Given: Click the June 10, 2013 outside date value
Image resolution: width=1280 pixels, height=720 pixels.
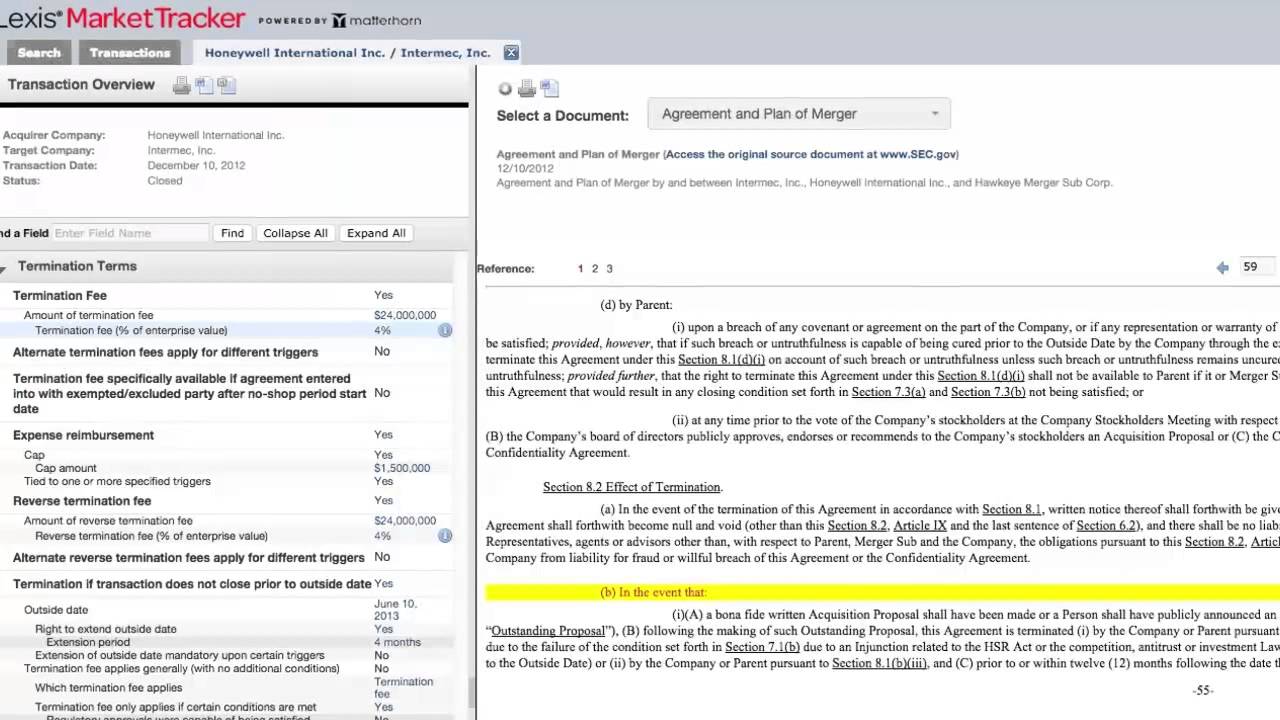Looking at the screenshot, I should pyautogui.click(x=395, y=610).
